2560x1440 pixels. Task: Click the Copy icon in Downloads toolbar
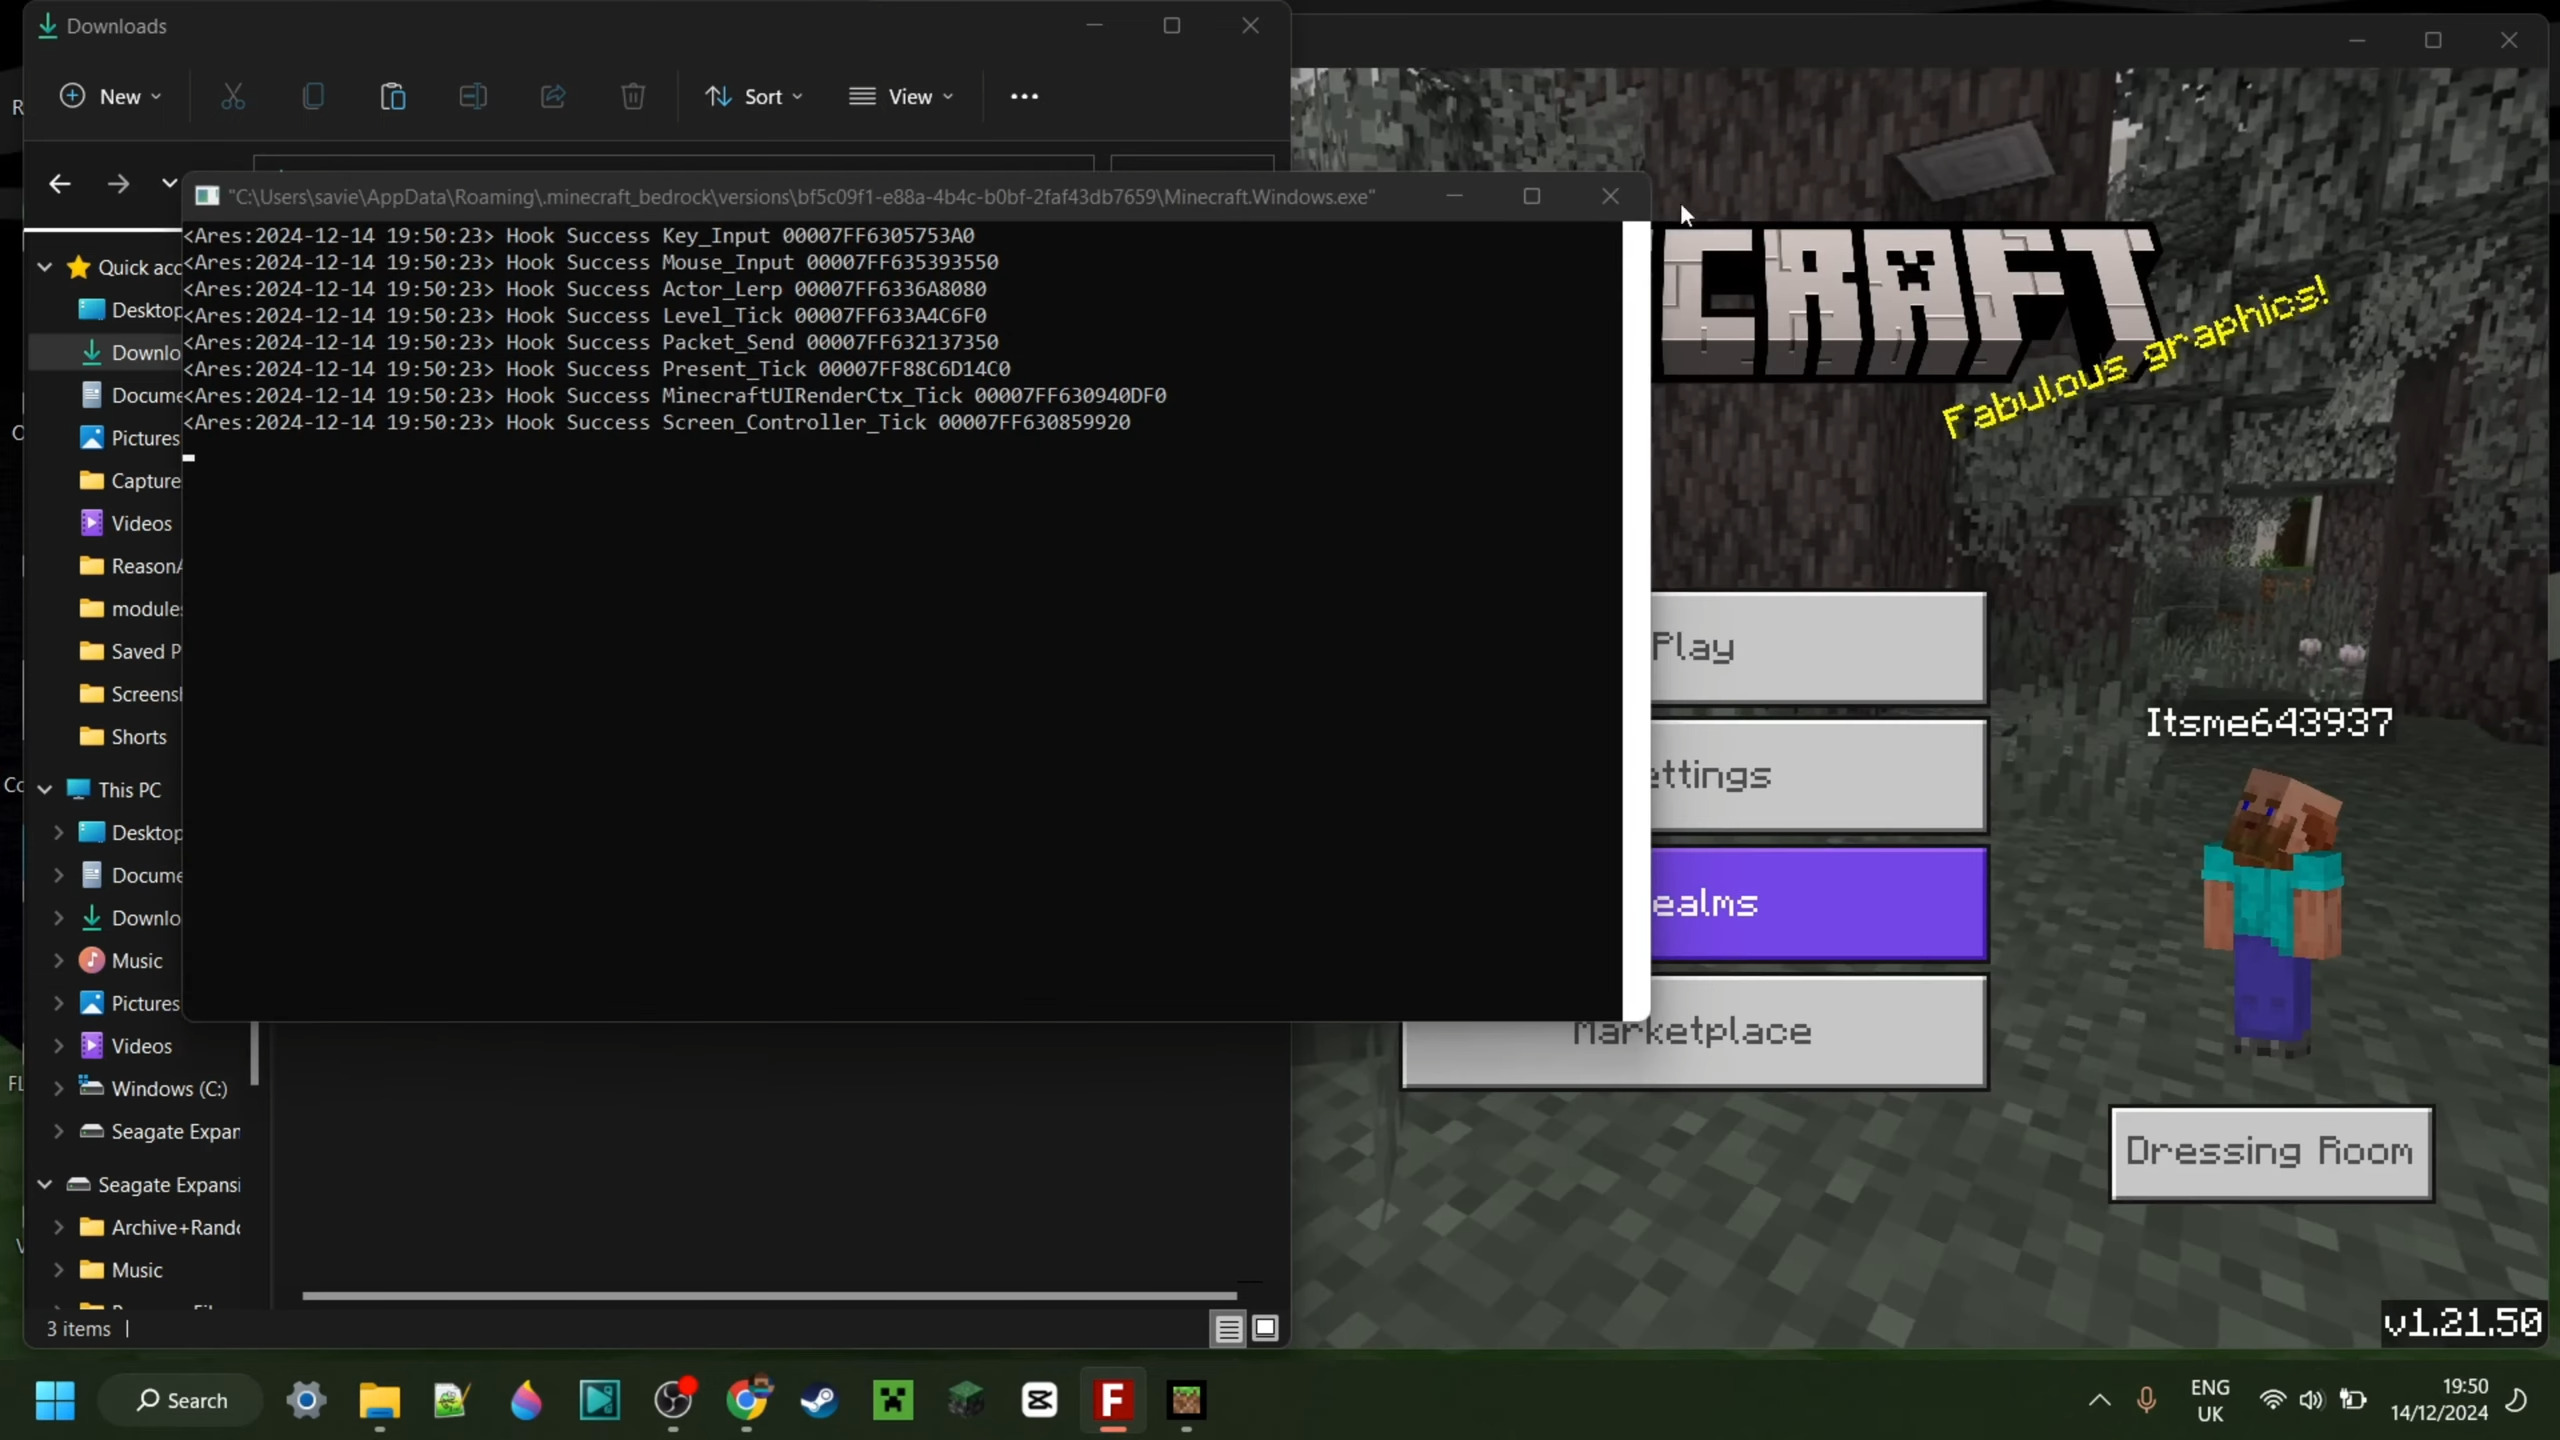pos(313,96)
